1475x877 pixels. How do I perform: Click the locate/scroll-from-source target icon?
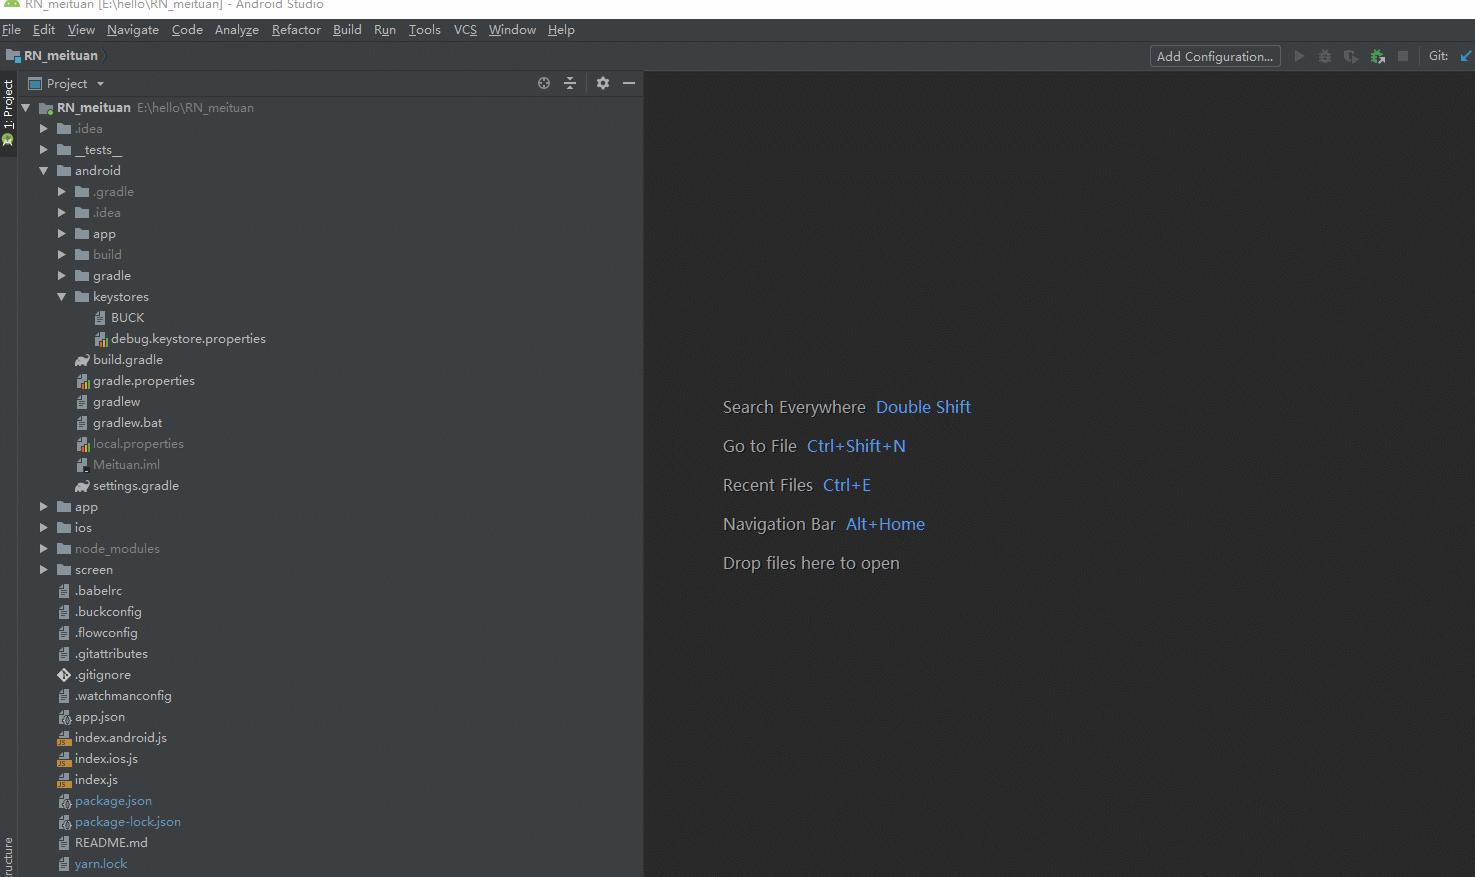point(544,83)
